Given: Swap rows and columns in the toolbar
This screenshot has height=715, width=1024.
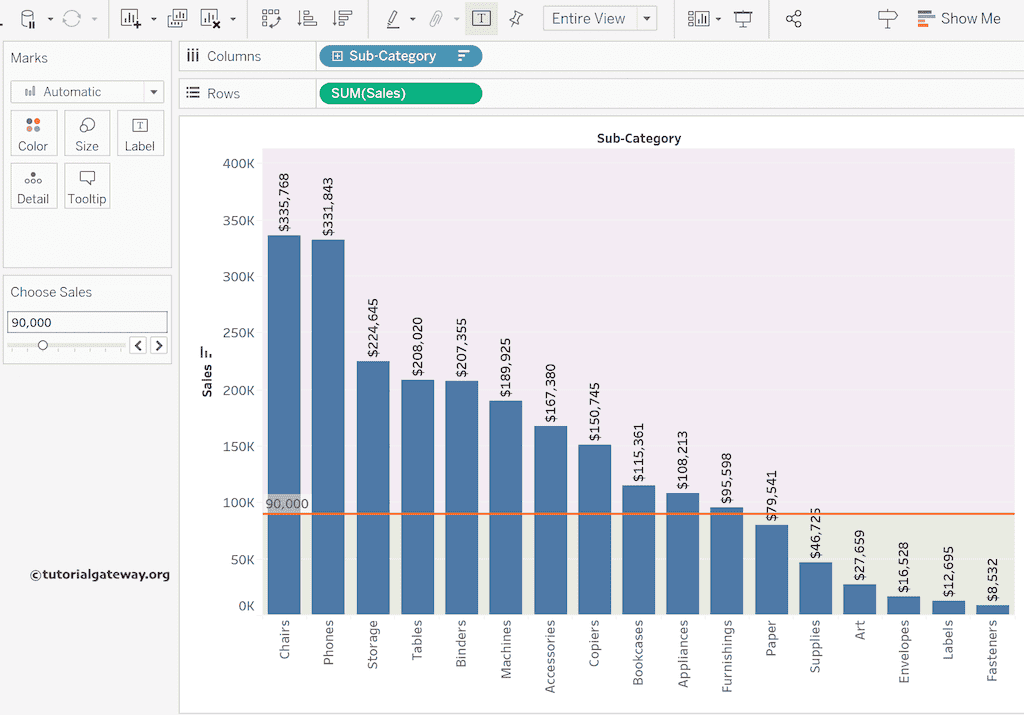Looking at the screenshot, I should pos(271,18).
